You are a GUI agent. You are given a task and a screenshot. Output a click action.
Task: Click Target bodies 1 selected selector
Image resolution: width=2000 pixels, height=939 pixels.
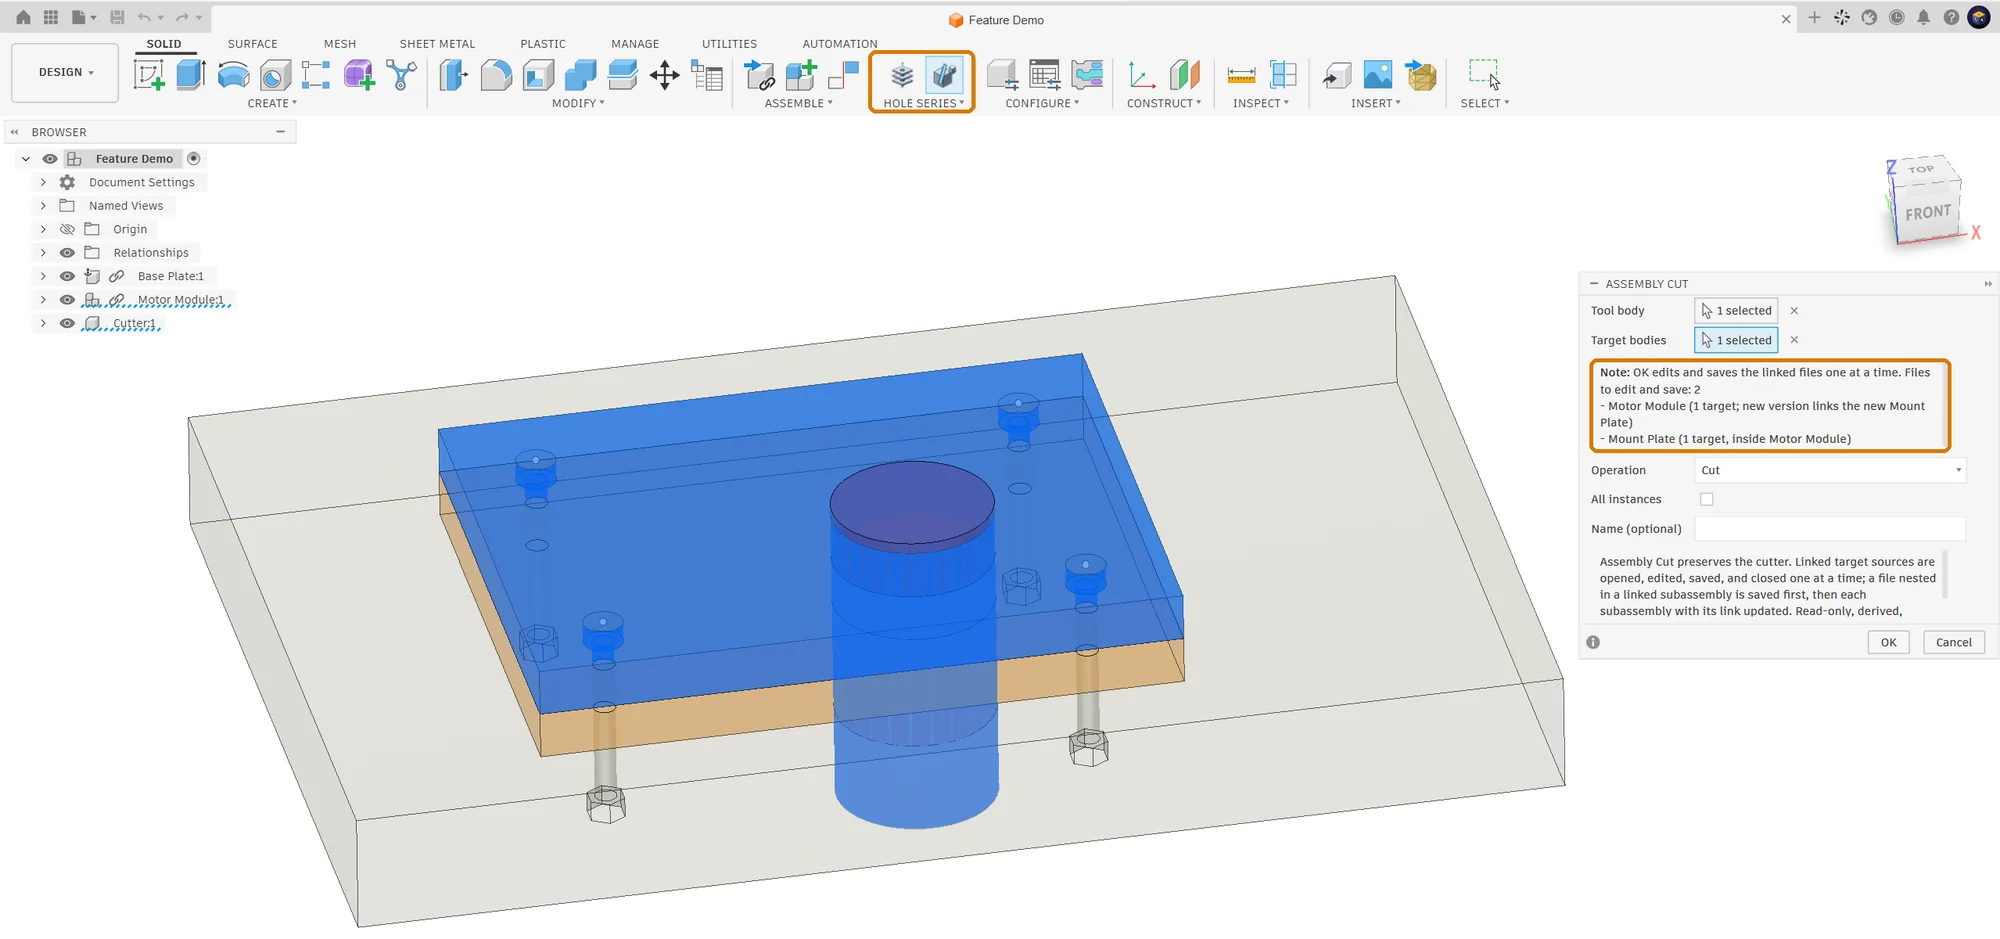(1736, 340)
